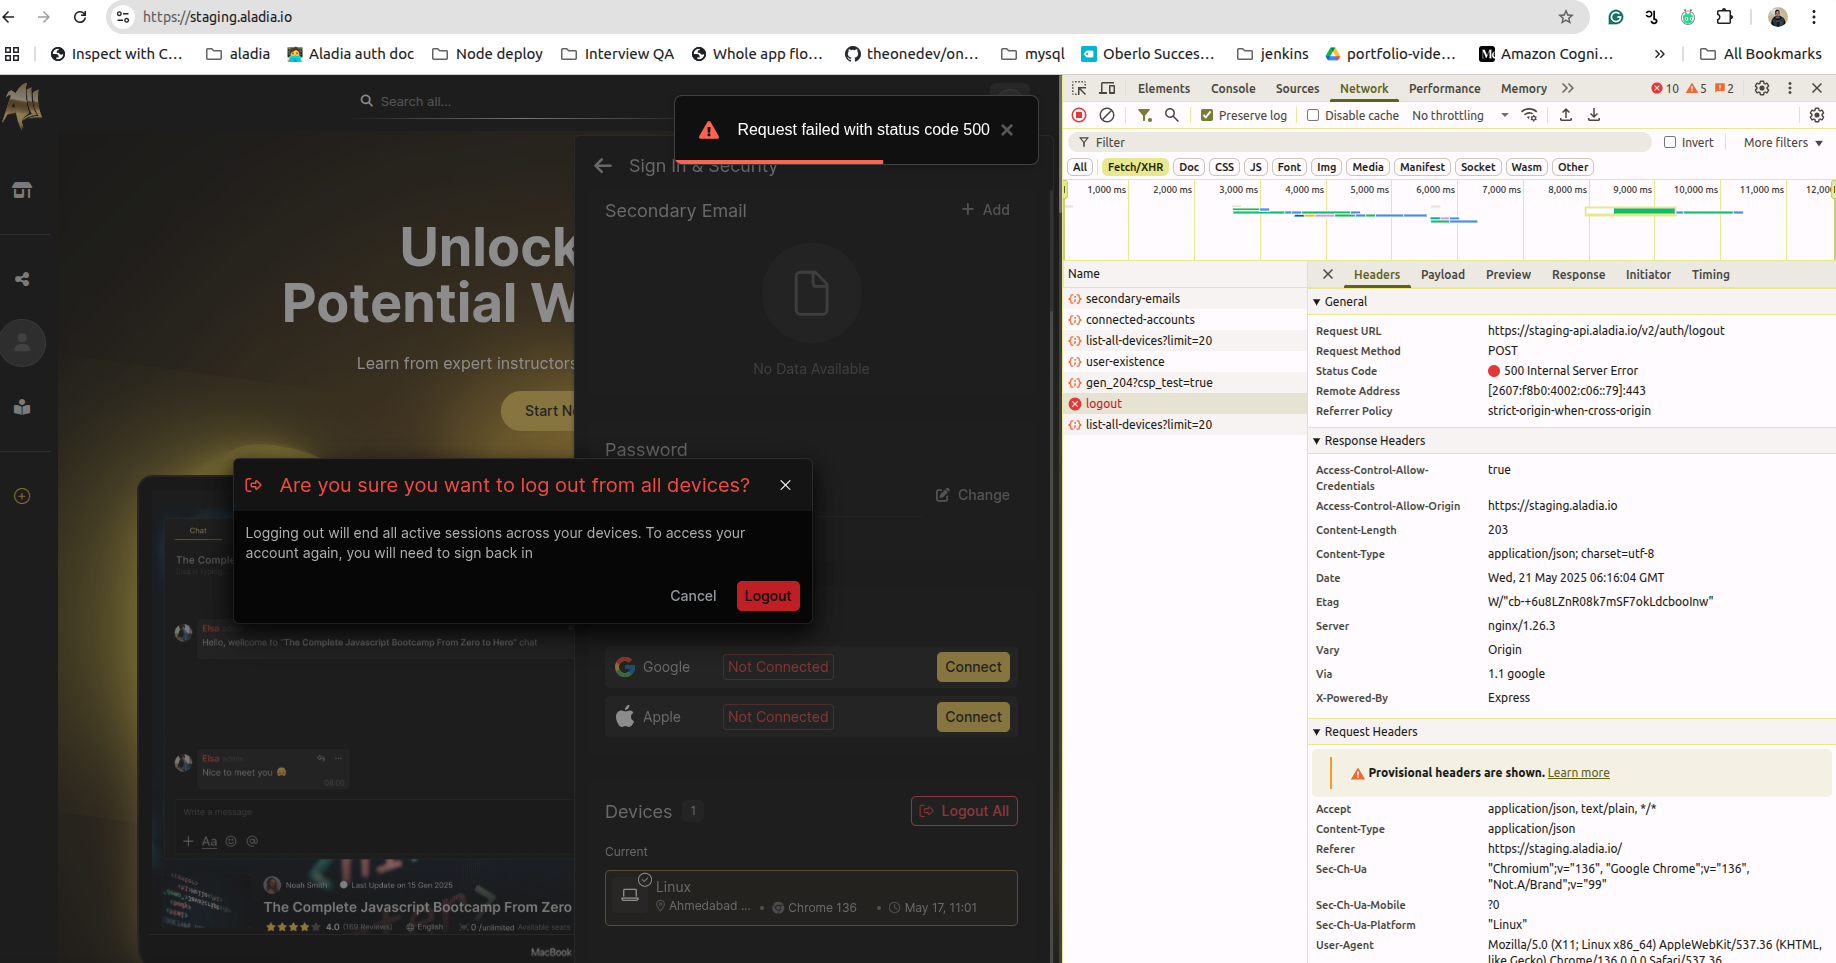Open the More filters dropdown
1836x963 pixels.
(x=1783, y=142)
